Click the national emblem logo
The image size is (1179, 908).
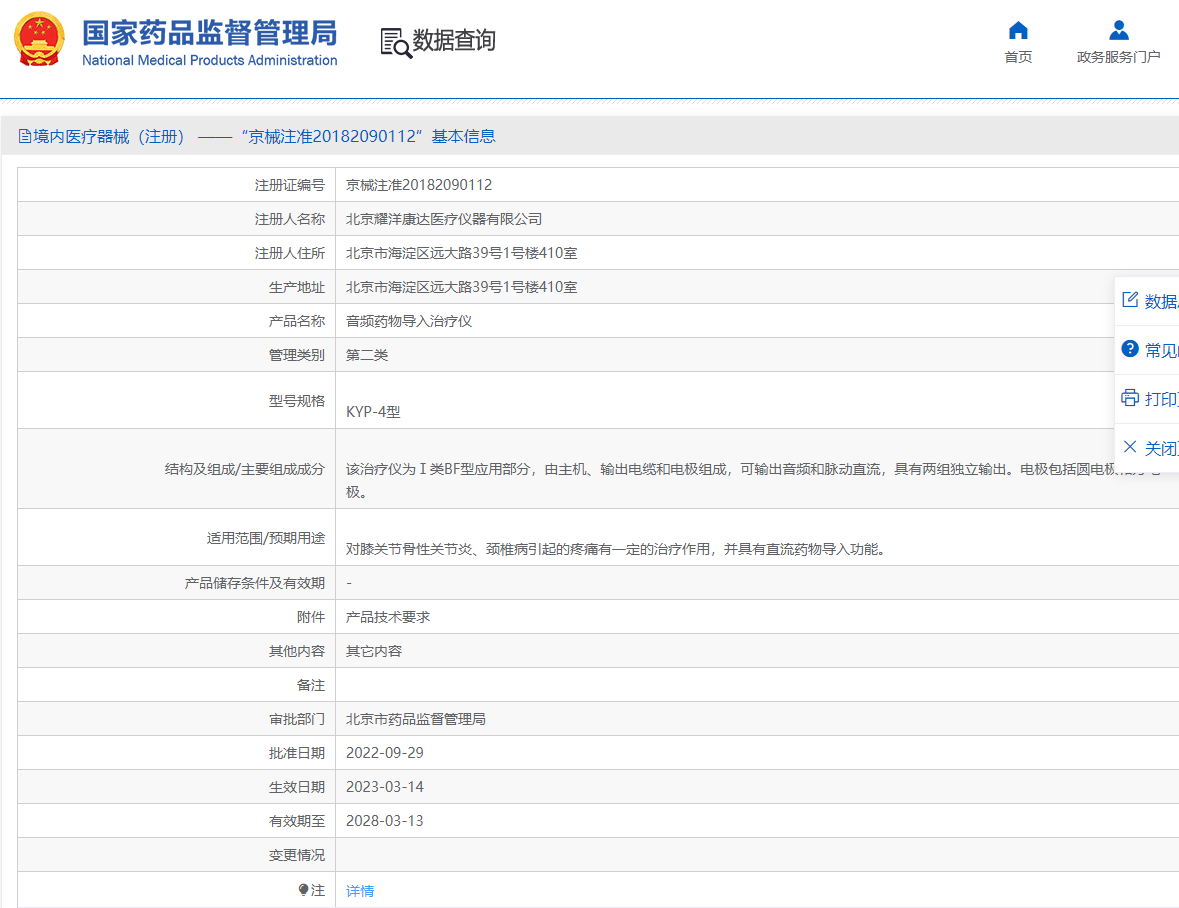click(x=40, y=39)
